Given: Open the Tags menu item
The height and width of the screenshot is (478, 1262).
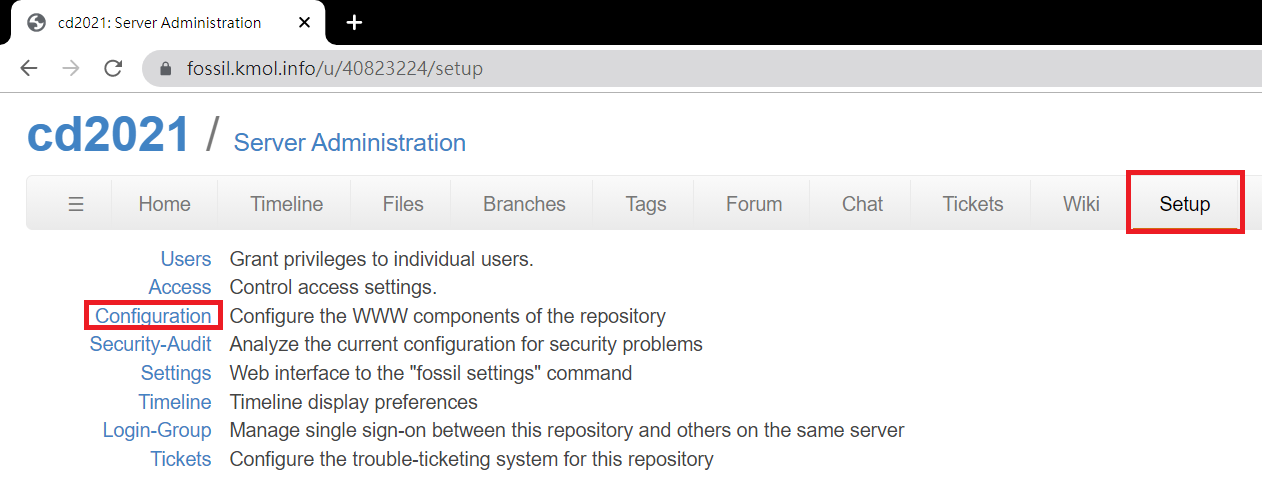Looking at the screenshot, I should [646, 204].
